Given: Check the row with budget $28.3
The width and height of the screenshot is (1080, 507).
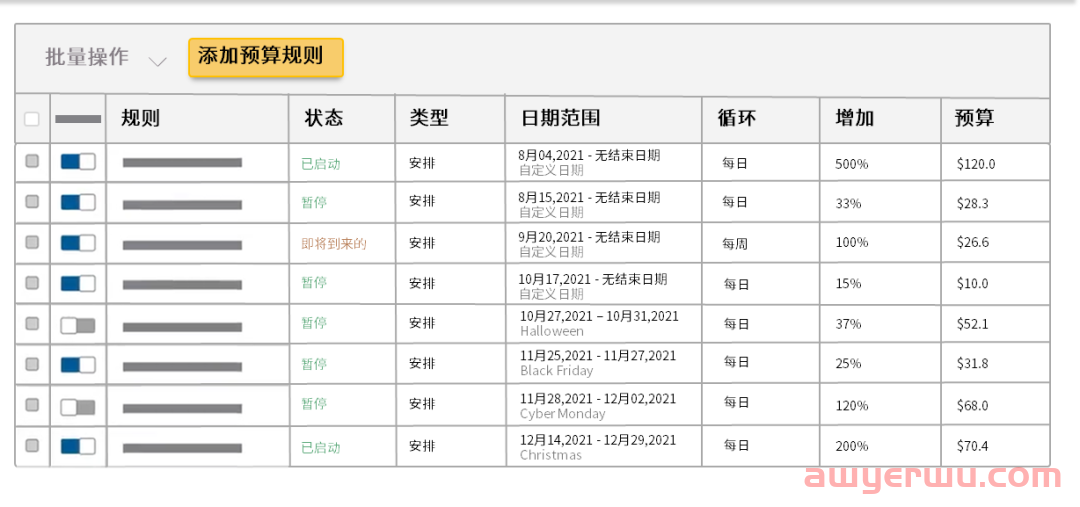Looking at the screenshot, I should (32, 202).
